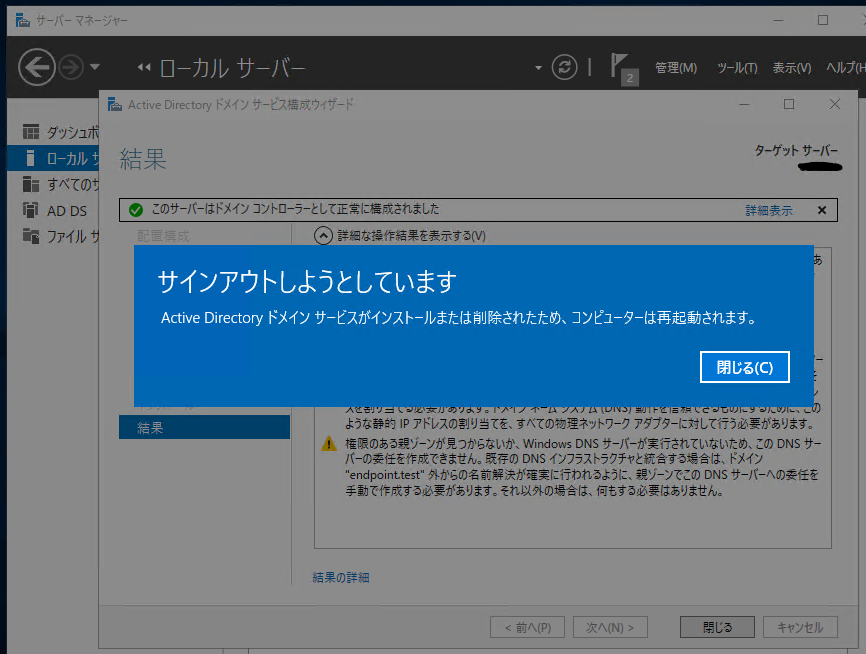Open 結果の詳細 link
Screen dimensions: 866x654
click(x=341, y=578)
